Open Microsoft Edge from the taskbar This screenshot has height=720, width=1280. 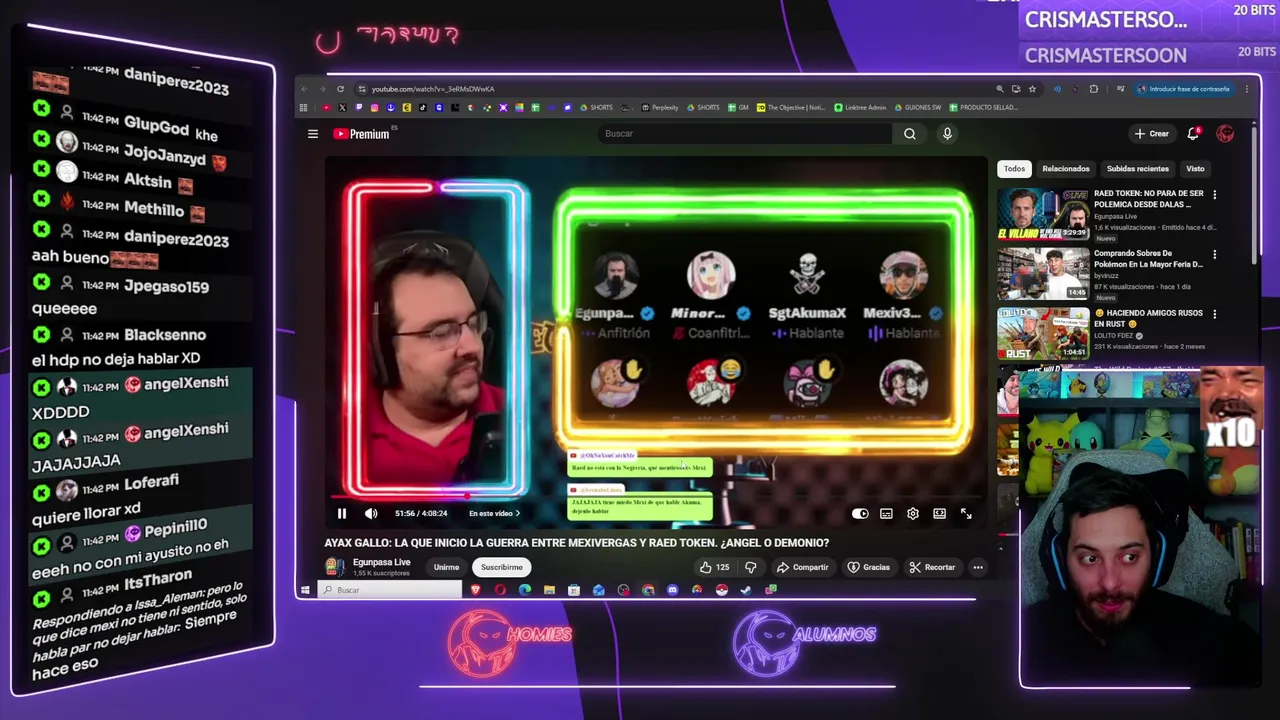tap(525, 590)
